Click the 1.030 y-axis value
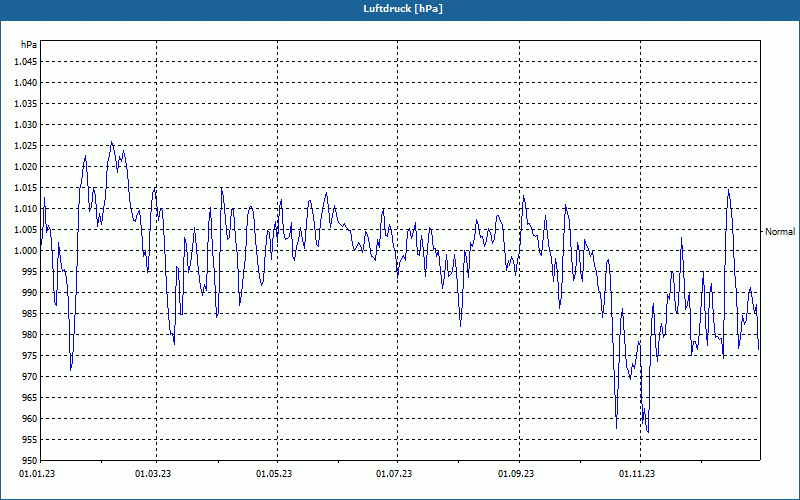The width and height of the screenshot is (800, 500). (26, 124)
